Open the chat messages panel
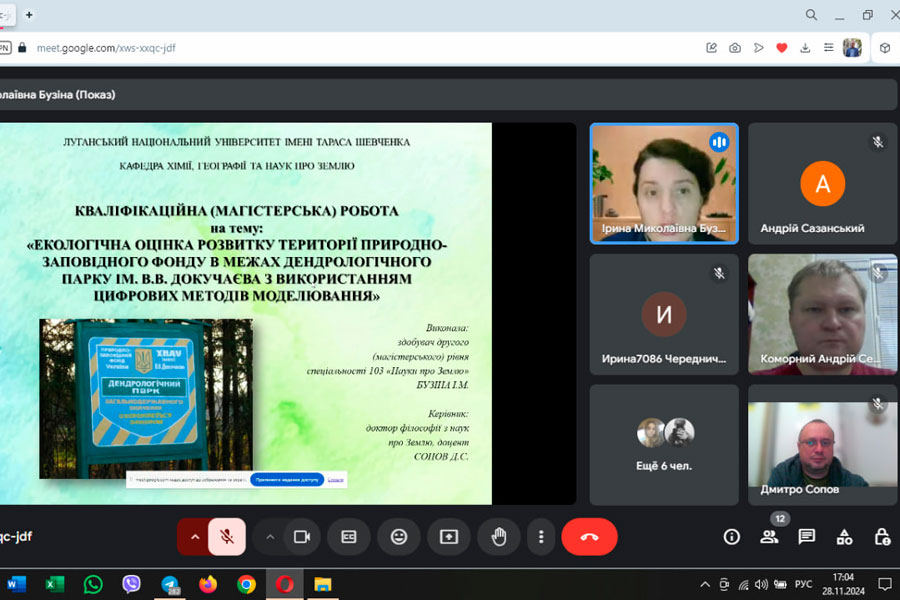Screen dimensions: 900x600 pos(807,537)
